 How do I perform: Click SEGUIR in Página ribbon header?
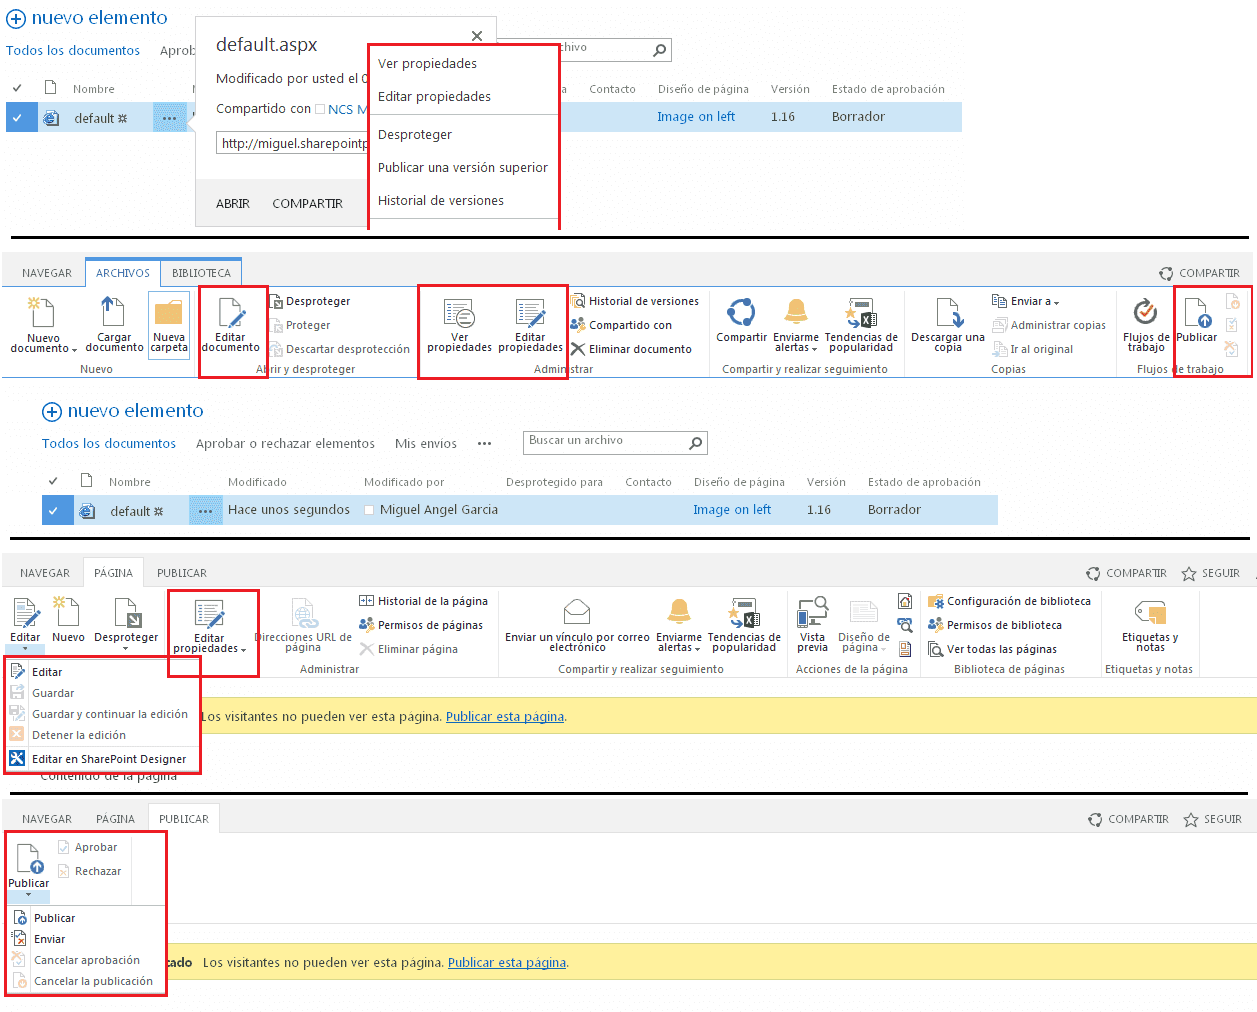[x=1211, y=573]
